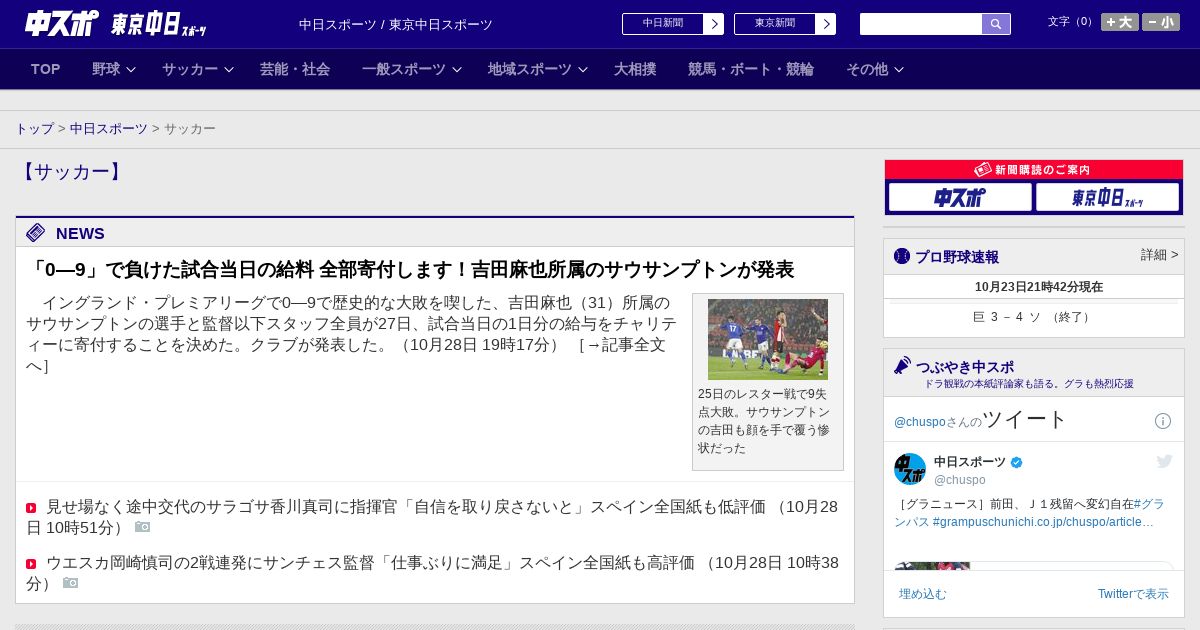Expand the 一般スポーツ dropdown chevron
Image resolution: width=1200 pixels, height=630 pixels.
[457, 70]
